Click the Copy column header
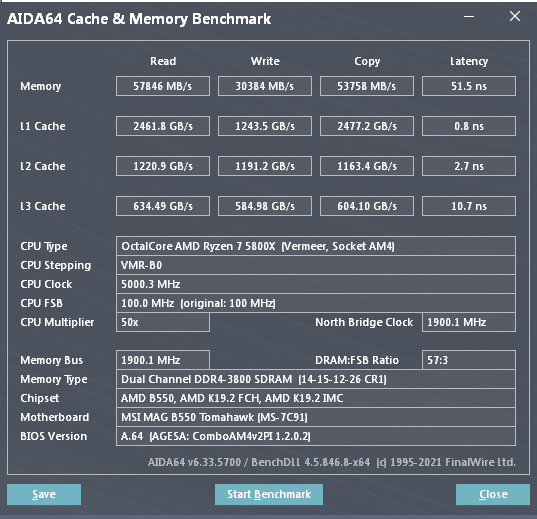Screen dimensions: 537x519 point(367,61)
